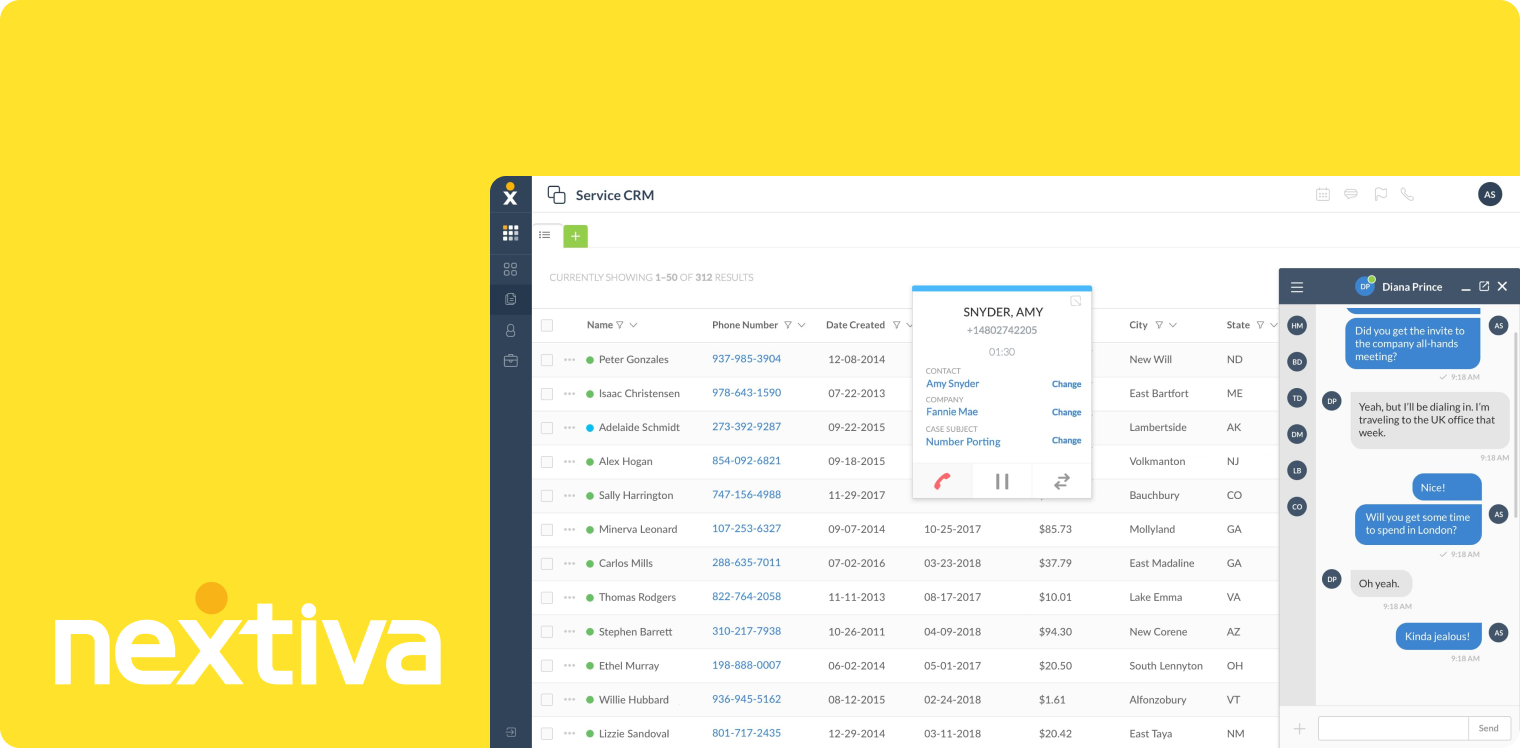Open HM conversation in chat sidebar

1297,325
